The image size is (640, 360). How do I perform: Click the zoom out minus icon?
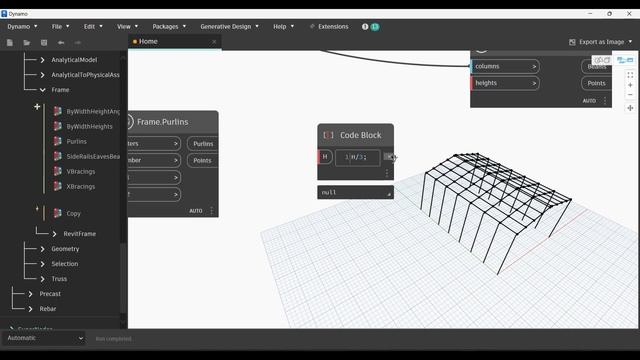coord(630,95)
